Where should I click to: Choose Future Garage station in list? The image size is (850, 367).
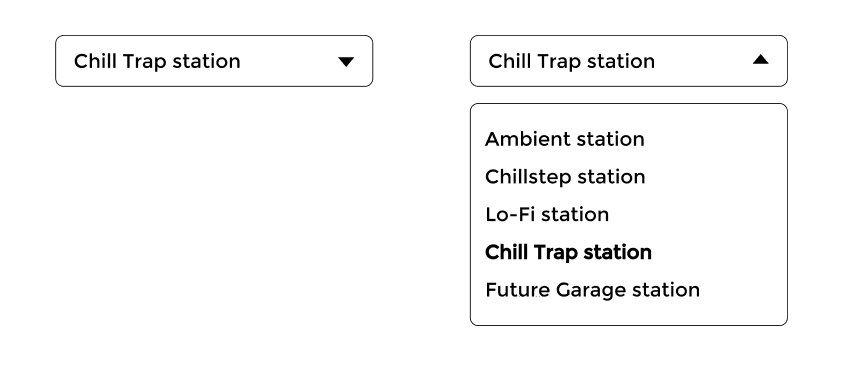tap(592, 289)
